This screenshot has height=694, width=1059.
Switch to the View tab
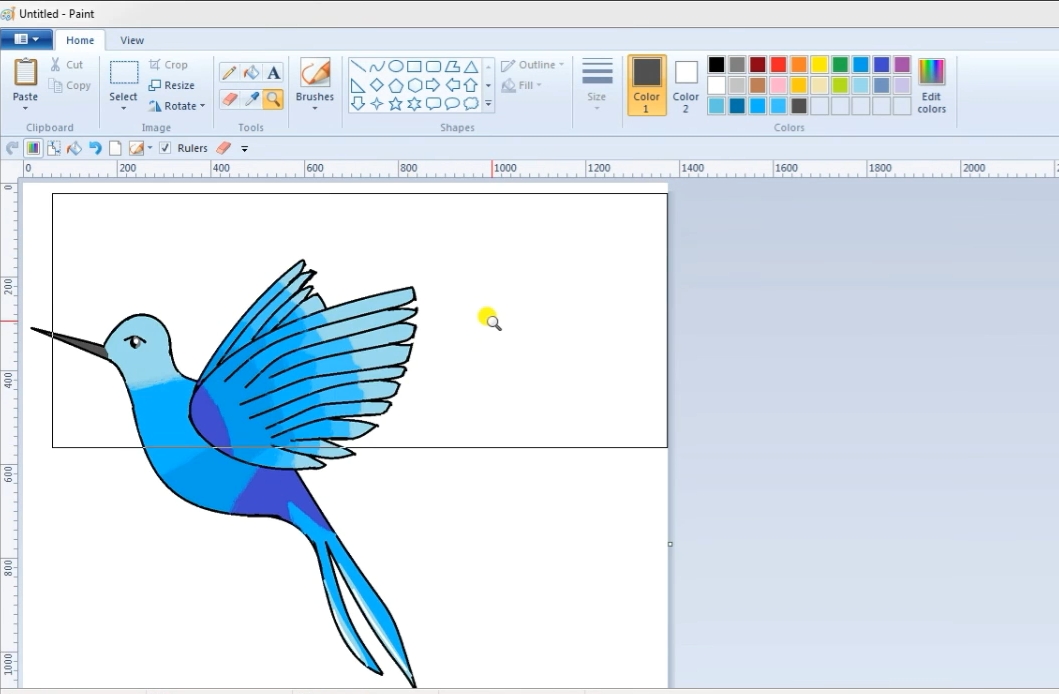(132, 40)
